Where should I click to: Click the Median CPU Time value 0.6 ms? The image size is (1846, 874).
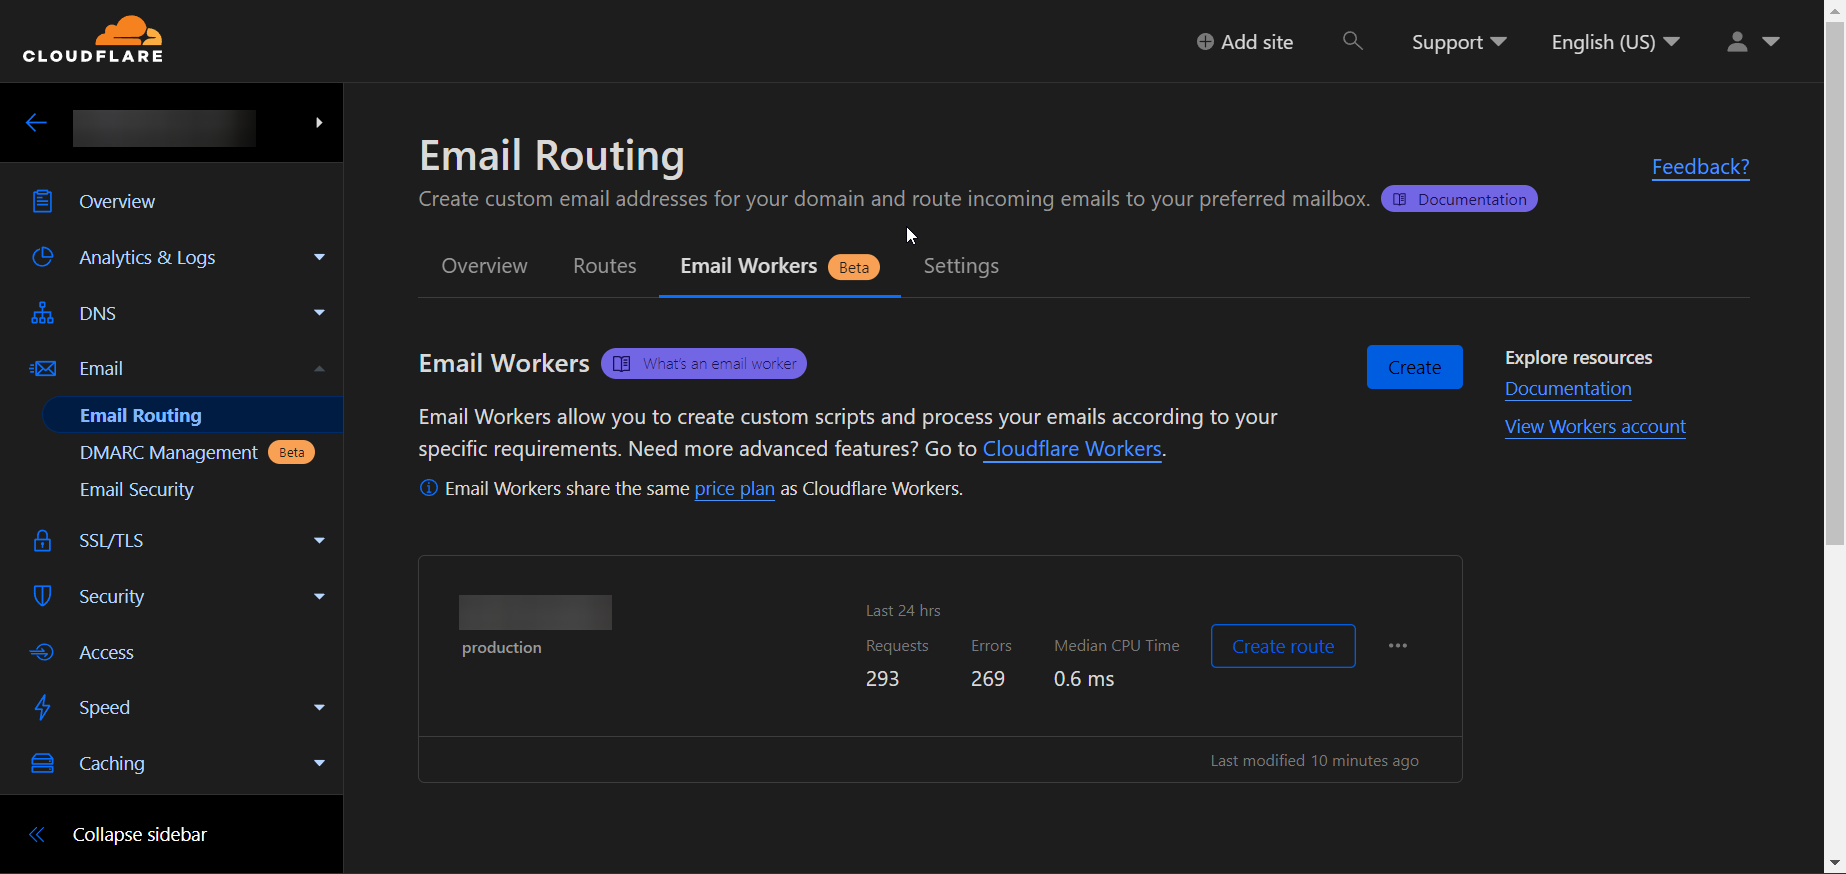(1084, 679)
